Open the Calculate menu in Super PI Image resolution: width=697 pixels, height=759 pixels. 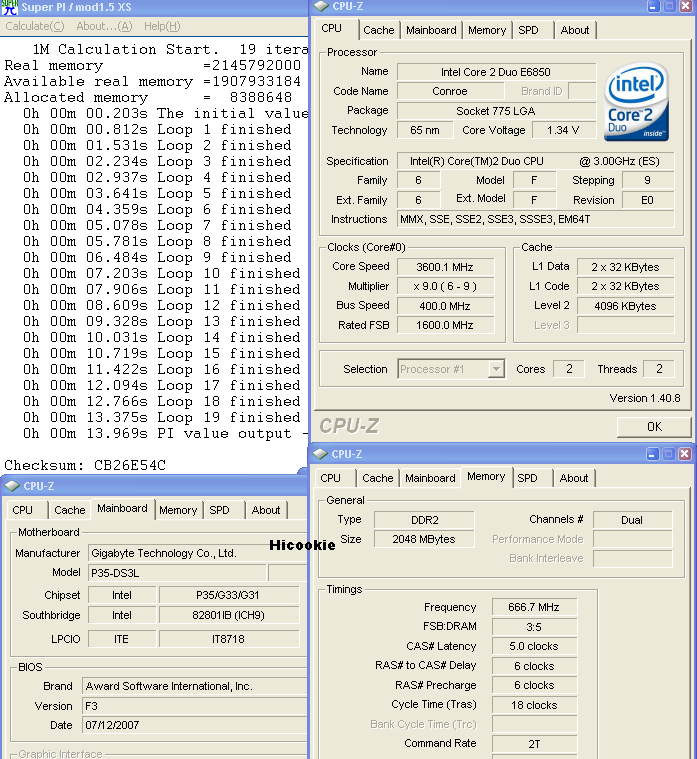[x=34, y=26]
